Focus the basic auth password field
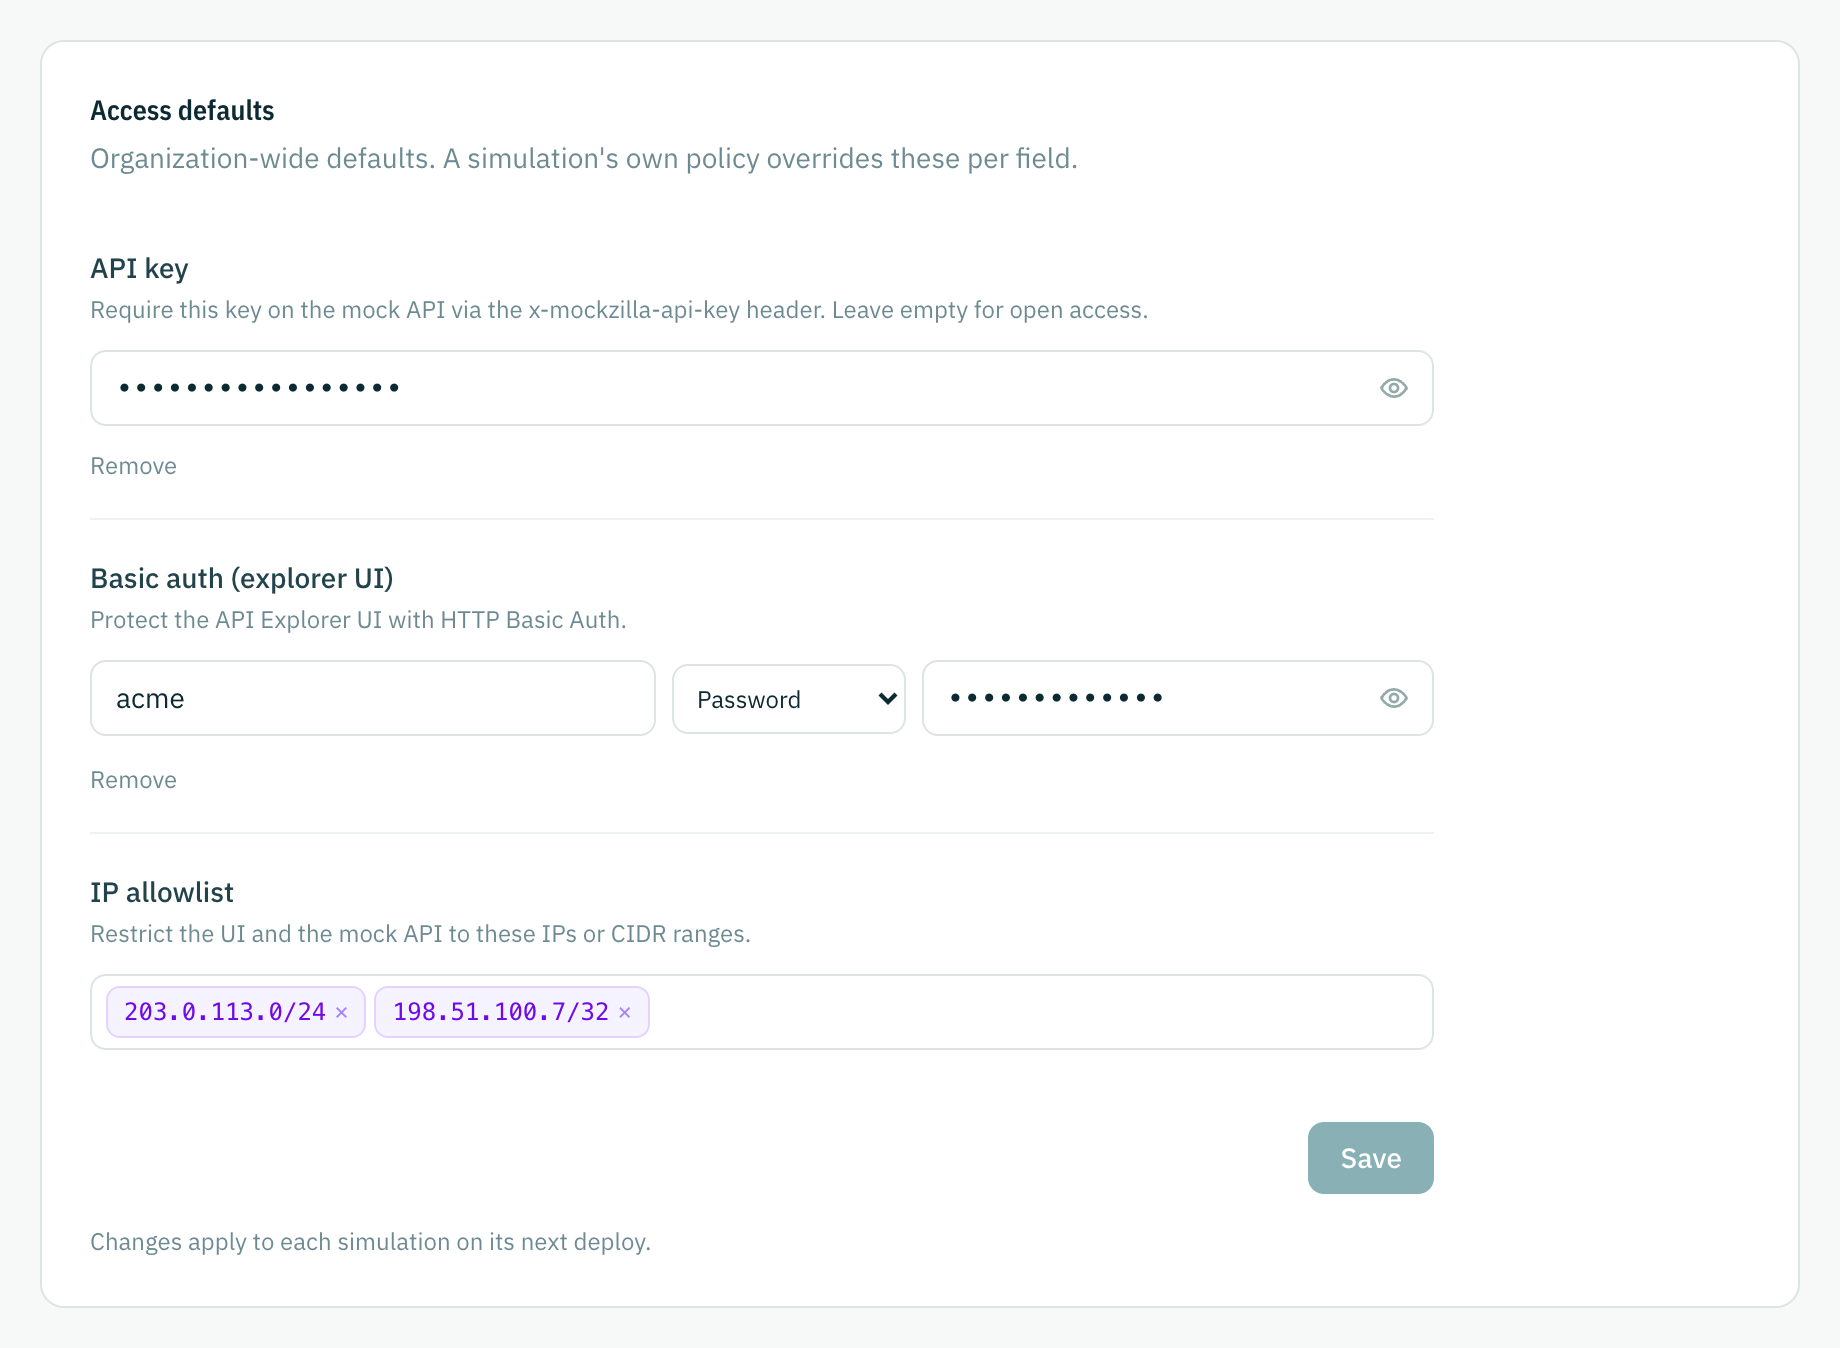Viewport: 1840px width, 1348px height. (1178, 698)
